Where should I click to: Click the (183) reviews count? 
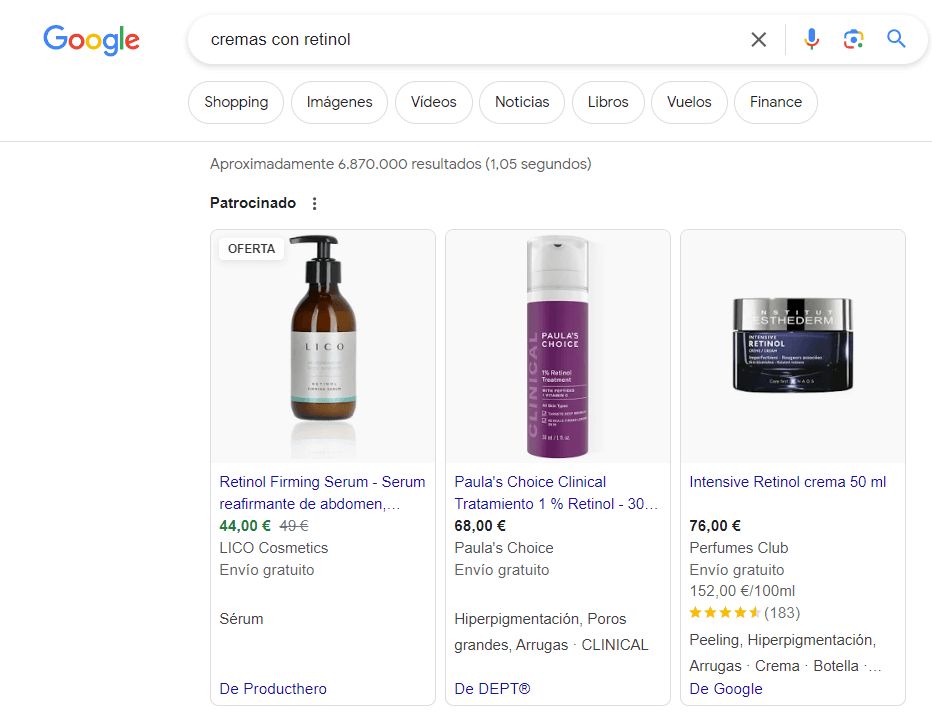pos(782,613)
